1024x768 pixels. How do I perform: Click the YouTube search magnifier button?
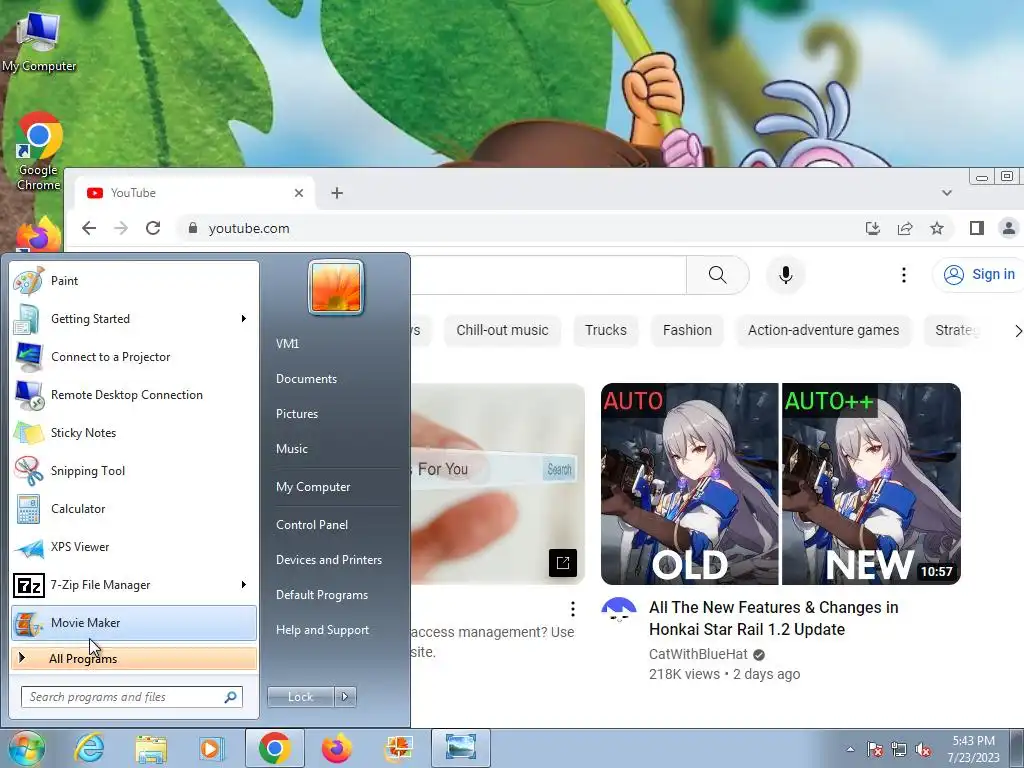click(717, 275)
